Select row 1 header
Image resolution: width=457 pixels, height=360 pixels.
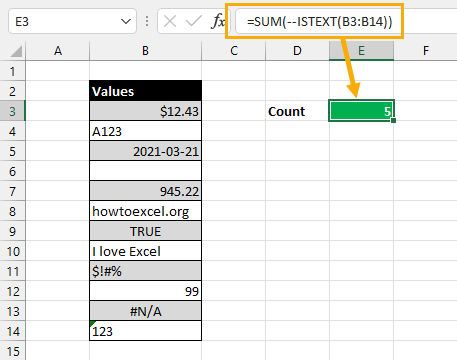click(13, 71)
